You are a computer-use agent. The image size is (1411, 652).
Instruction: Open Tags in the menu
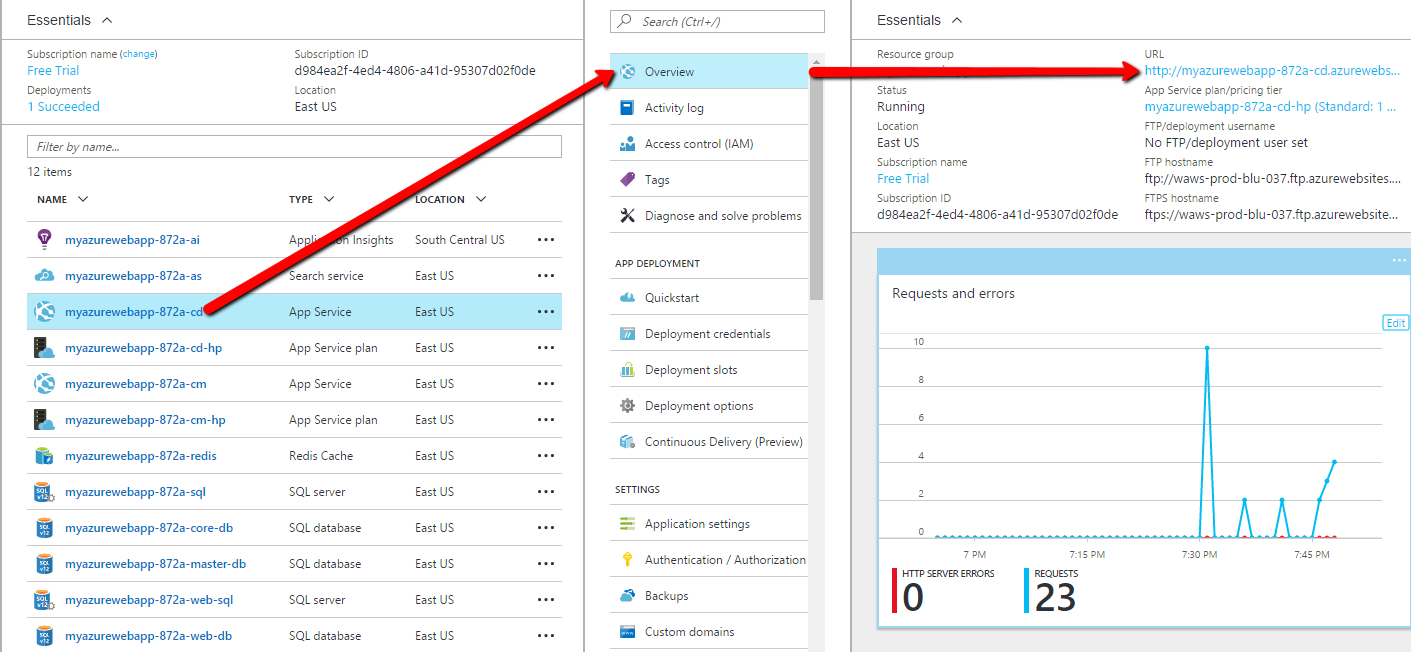(x=709, y=180)
